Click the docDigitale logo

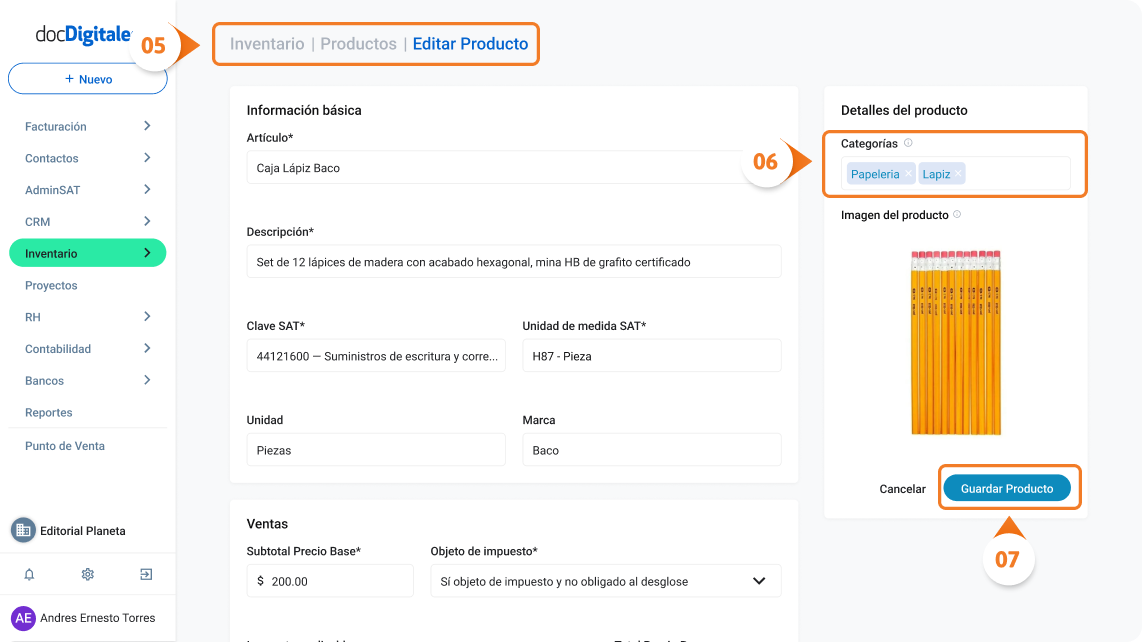(x=83, y=34)
